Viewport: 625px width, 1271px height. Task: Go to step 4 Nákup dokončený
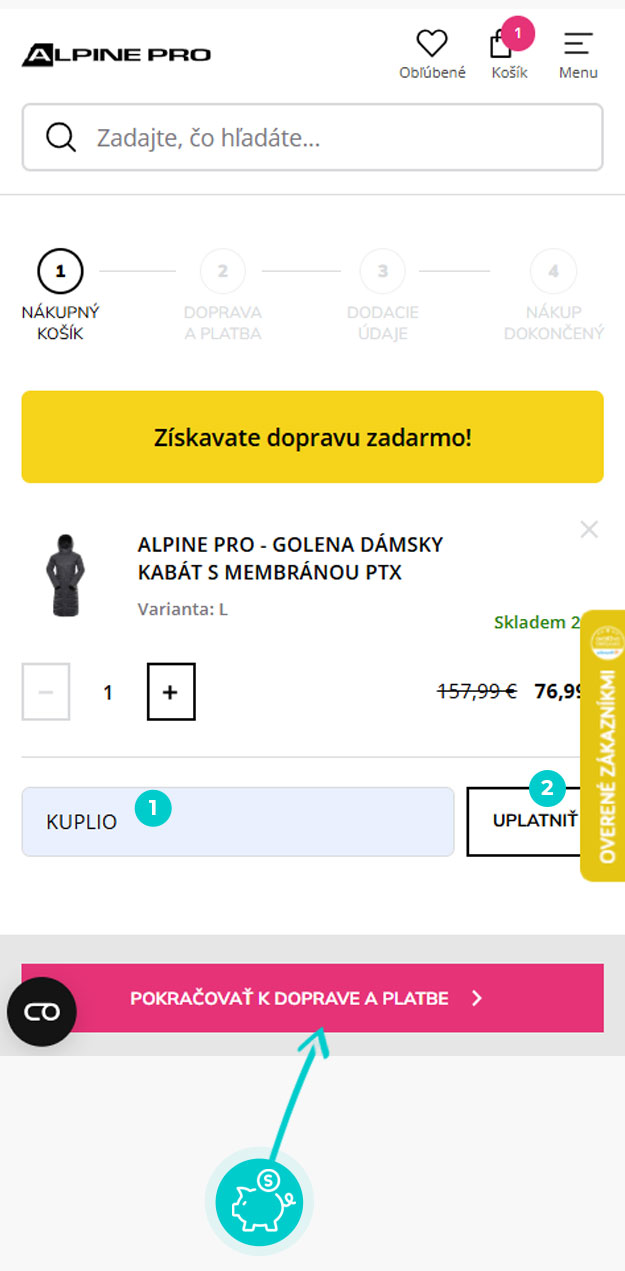tap(554, 271)
